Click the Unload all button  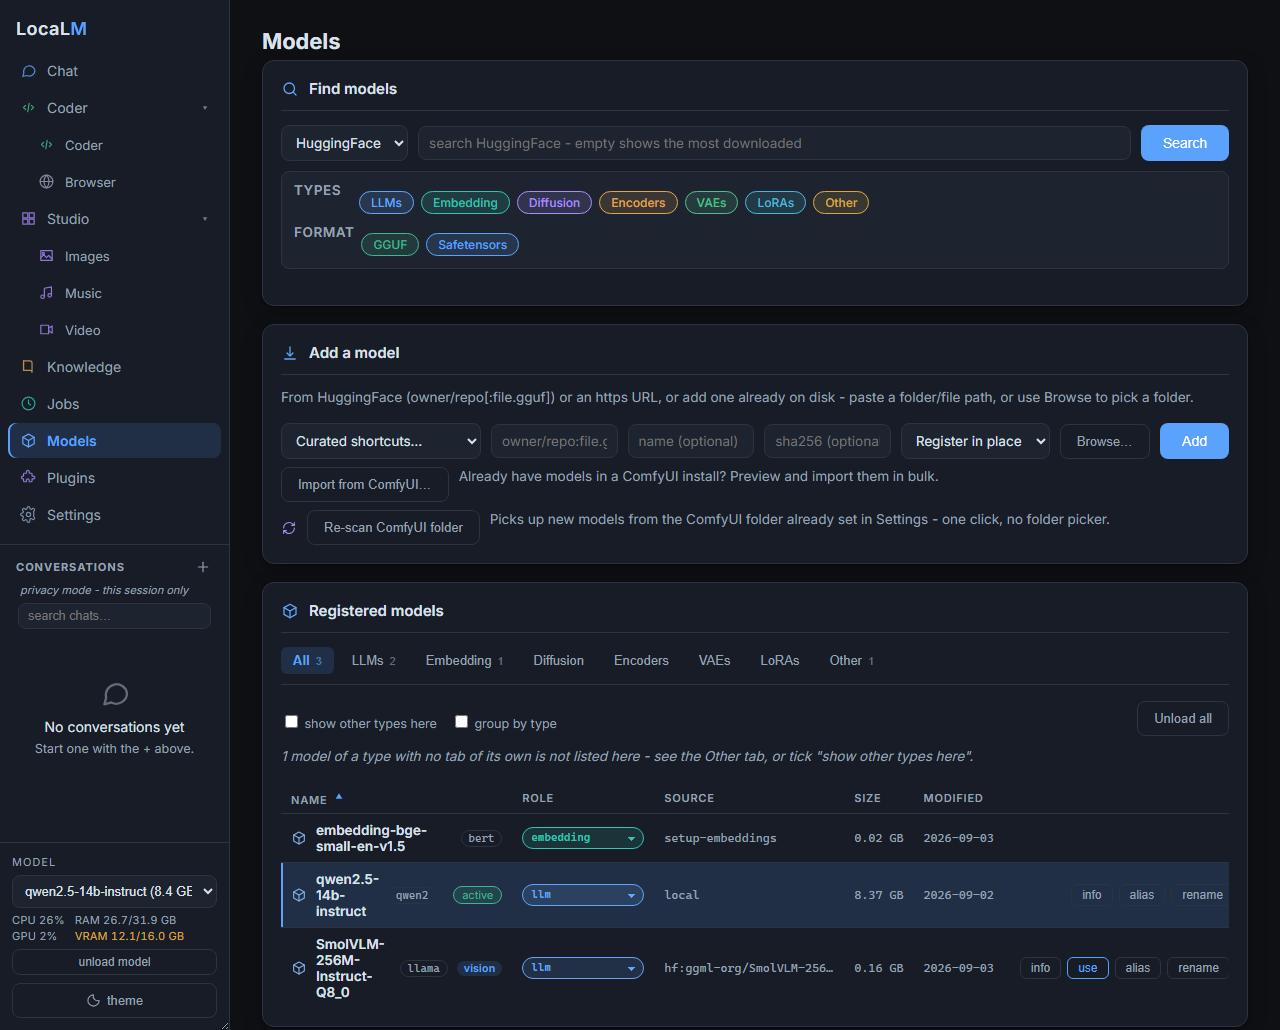point(1183,719)
